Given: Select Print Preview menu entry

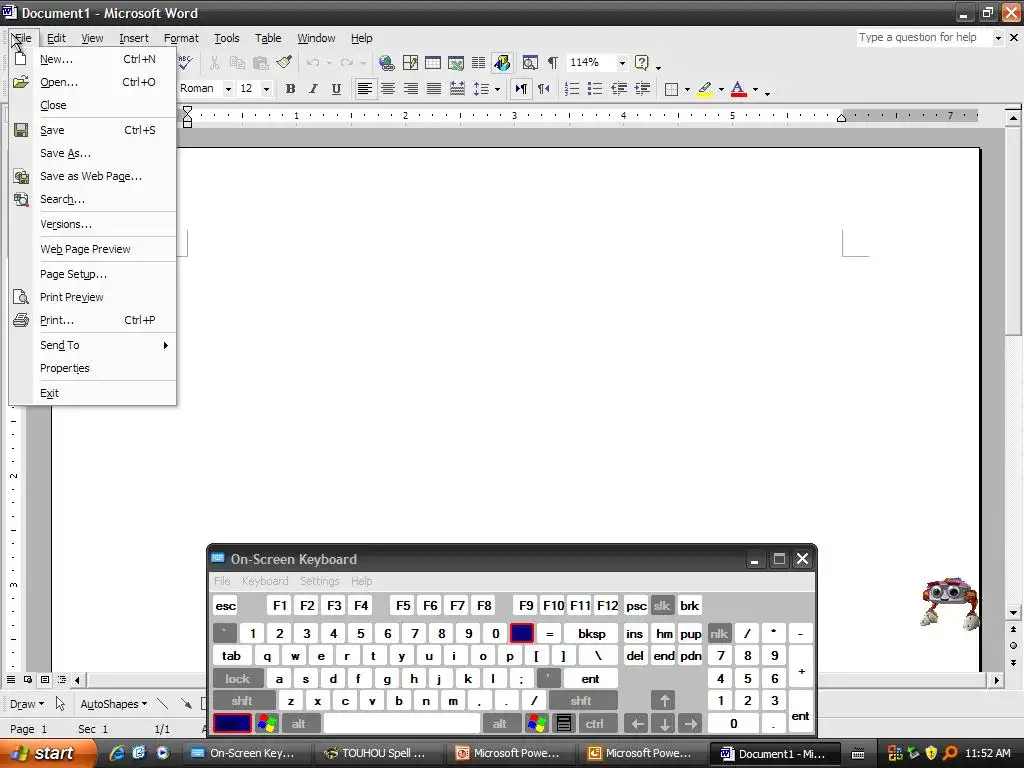Looking at the screenshot, I should point(93,297).
